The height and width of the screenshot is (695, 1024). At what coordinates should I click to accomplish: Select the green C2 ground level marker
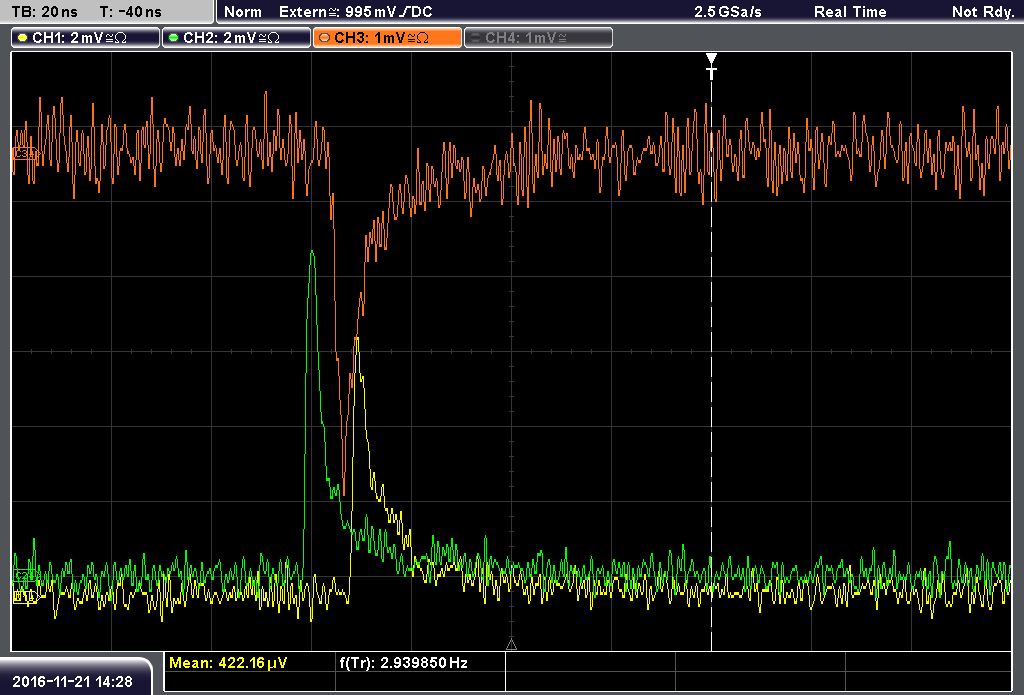[x=24, y=575]
